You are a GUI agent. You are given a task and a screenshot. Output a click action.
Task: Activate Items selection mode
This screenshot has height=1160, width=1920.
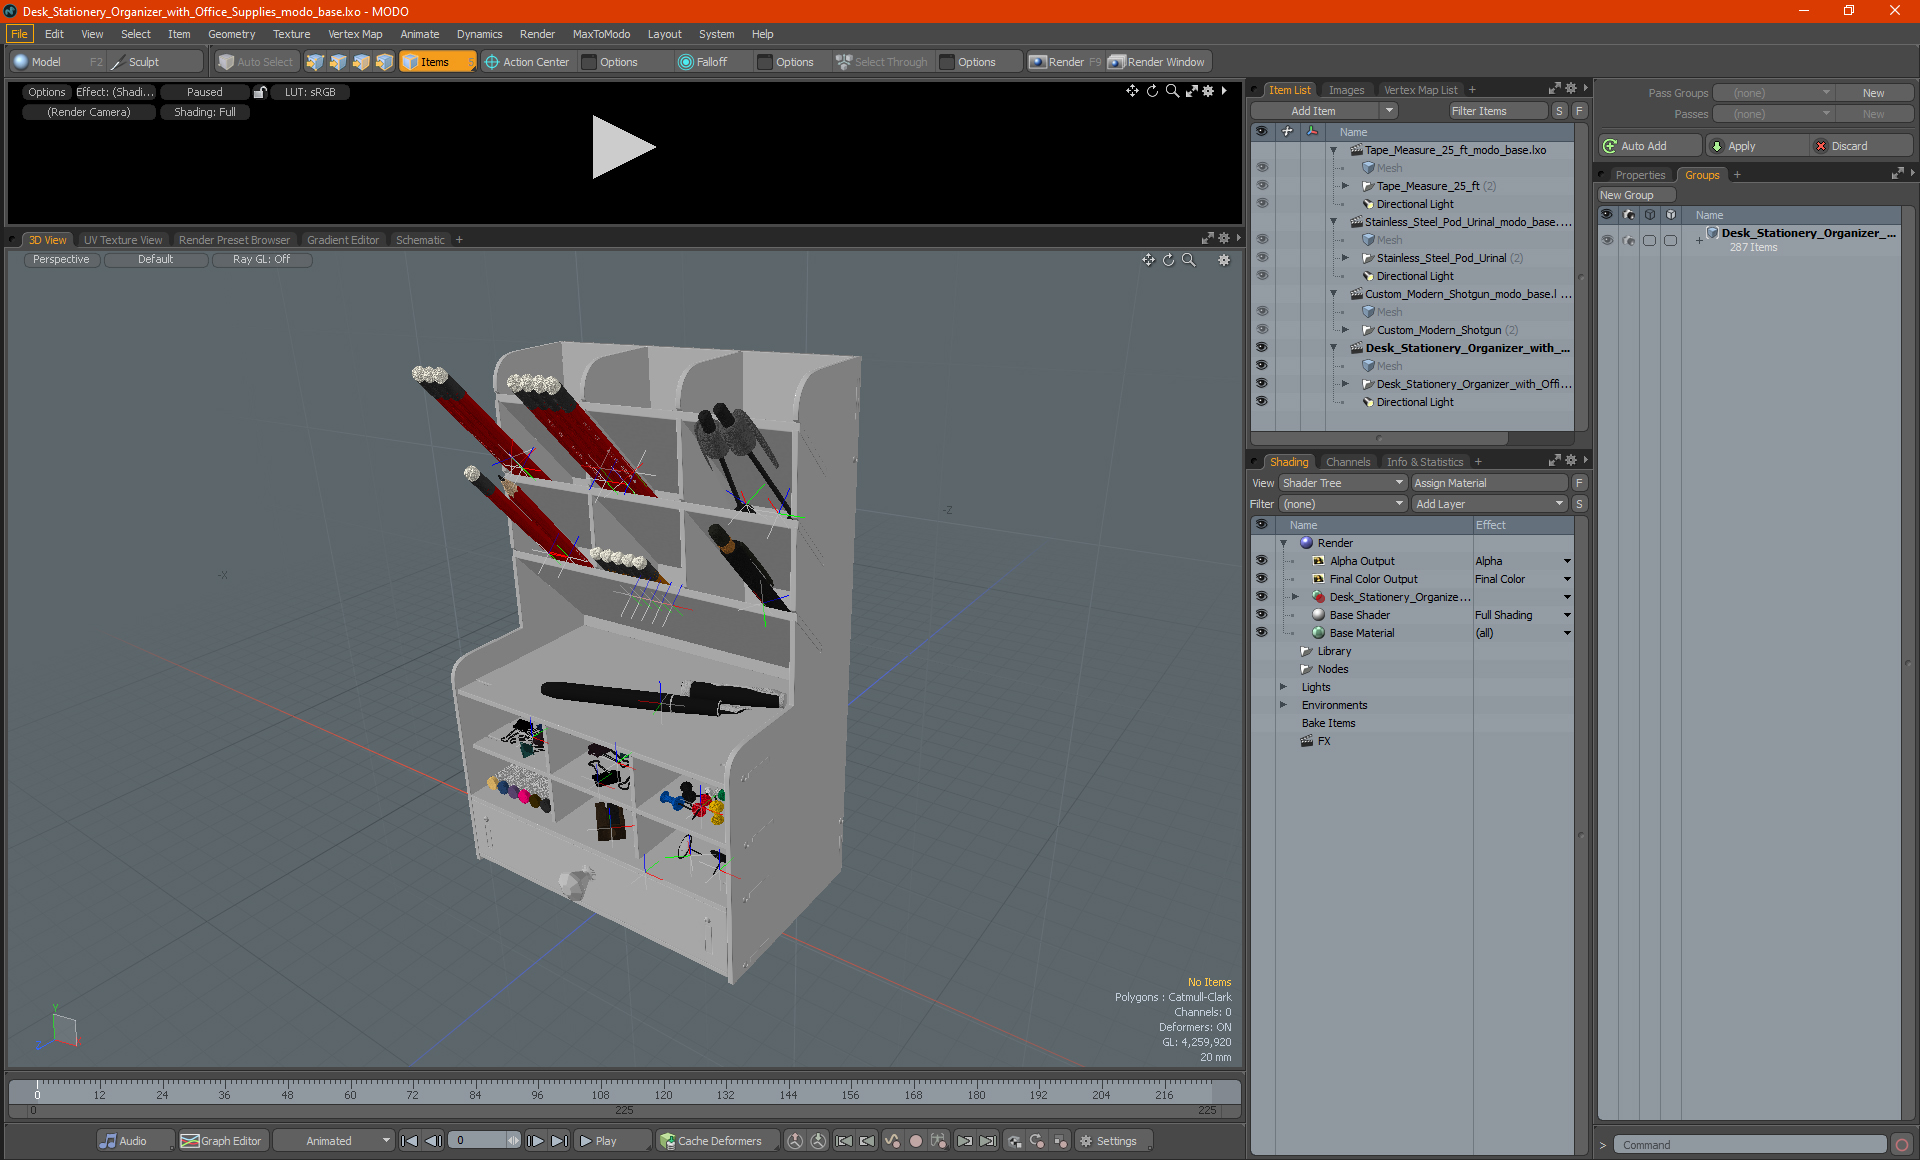coord(437,62)
